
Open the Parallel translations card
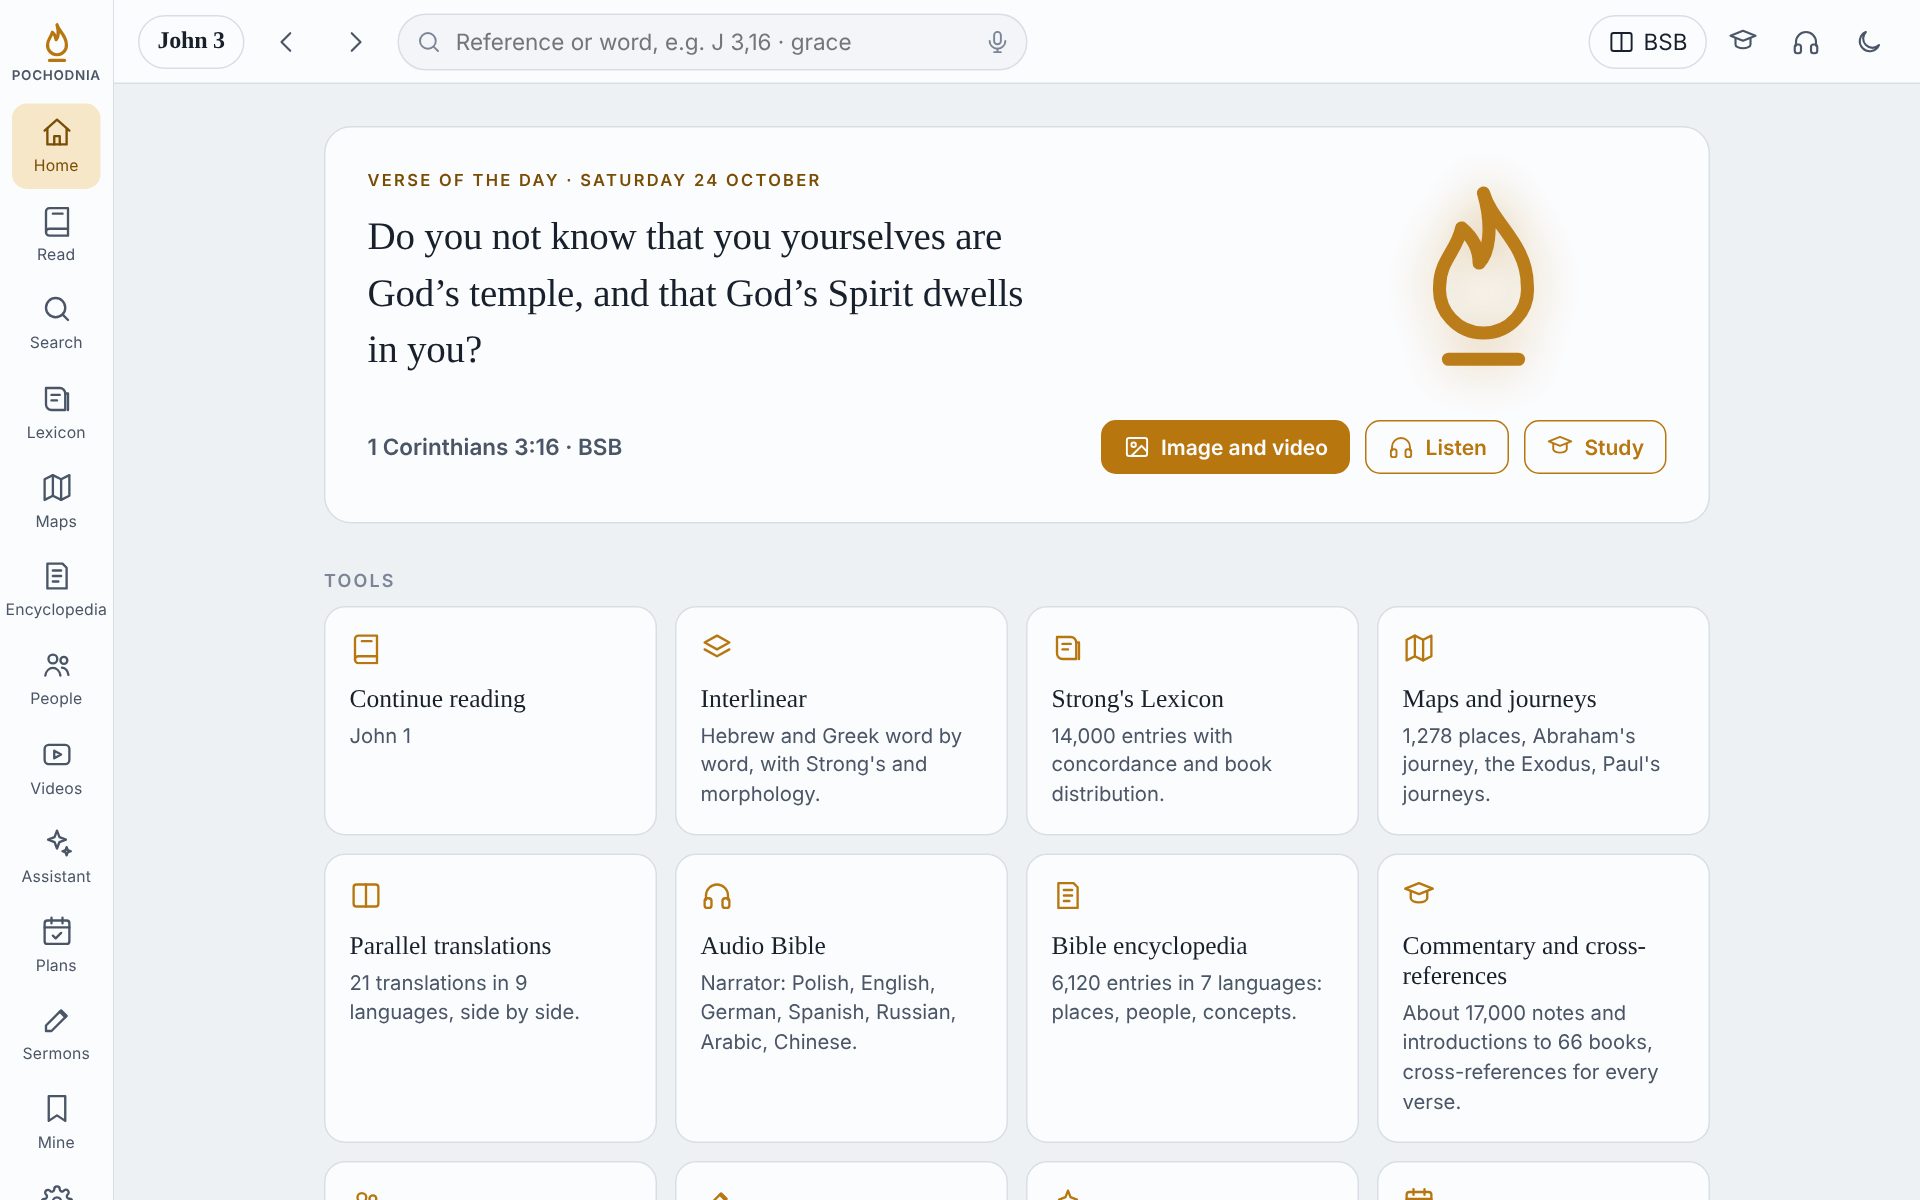[490, 998]
